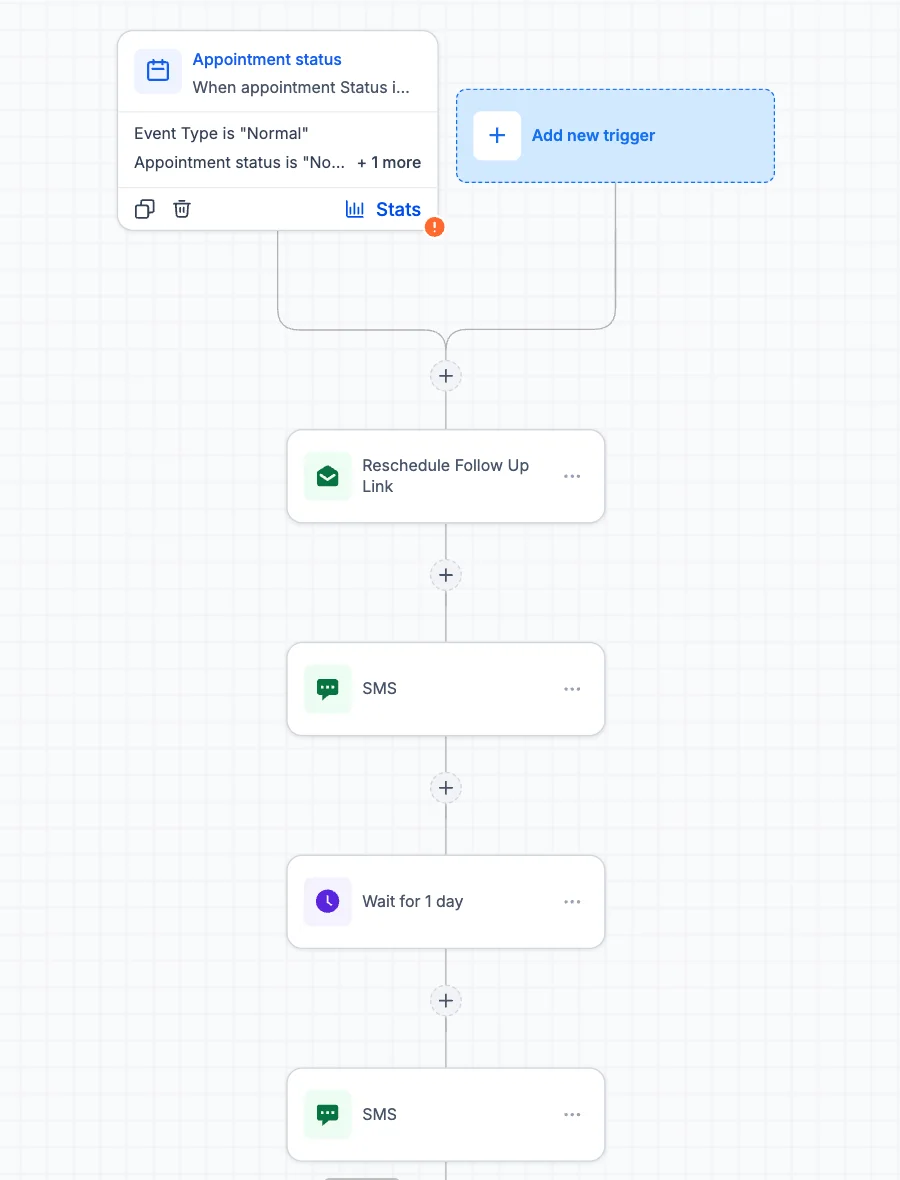This screenshot has width=900, height=1180.
Task: Add action below Wait for 1 day
Action: click(445, 1001)
